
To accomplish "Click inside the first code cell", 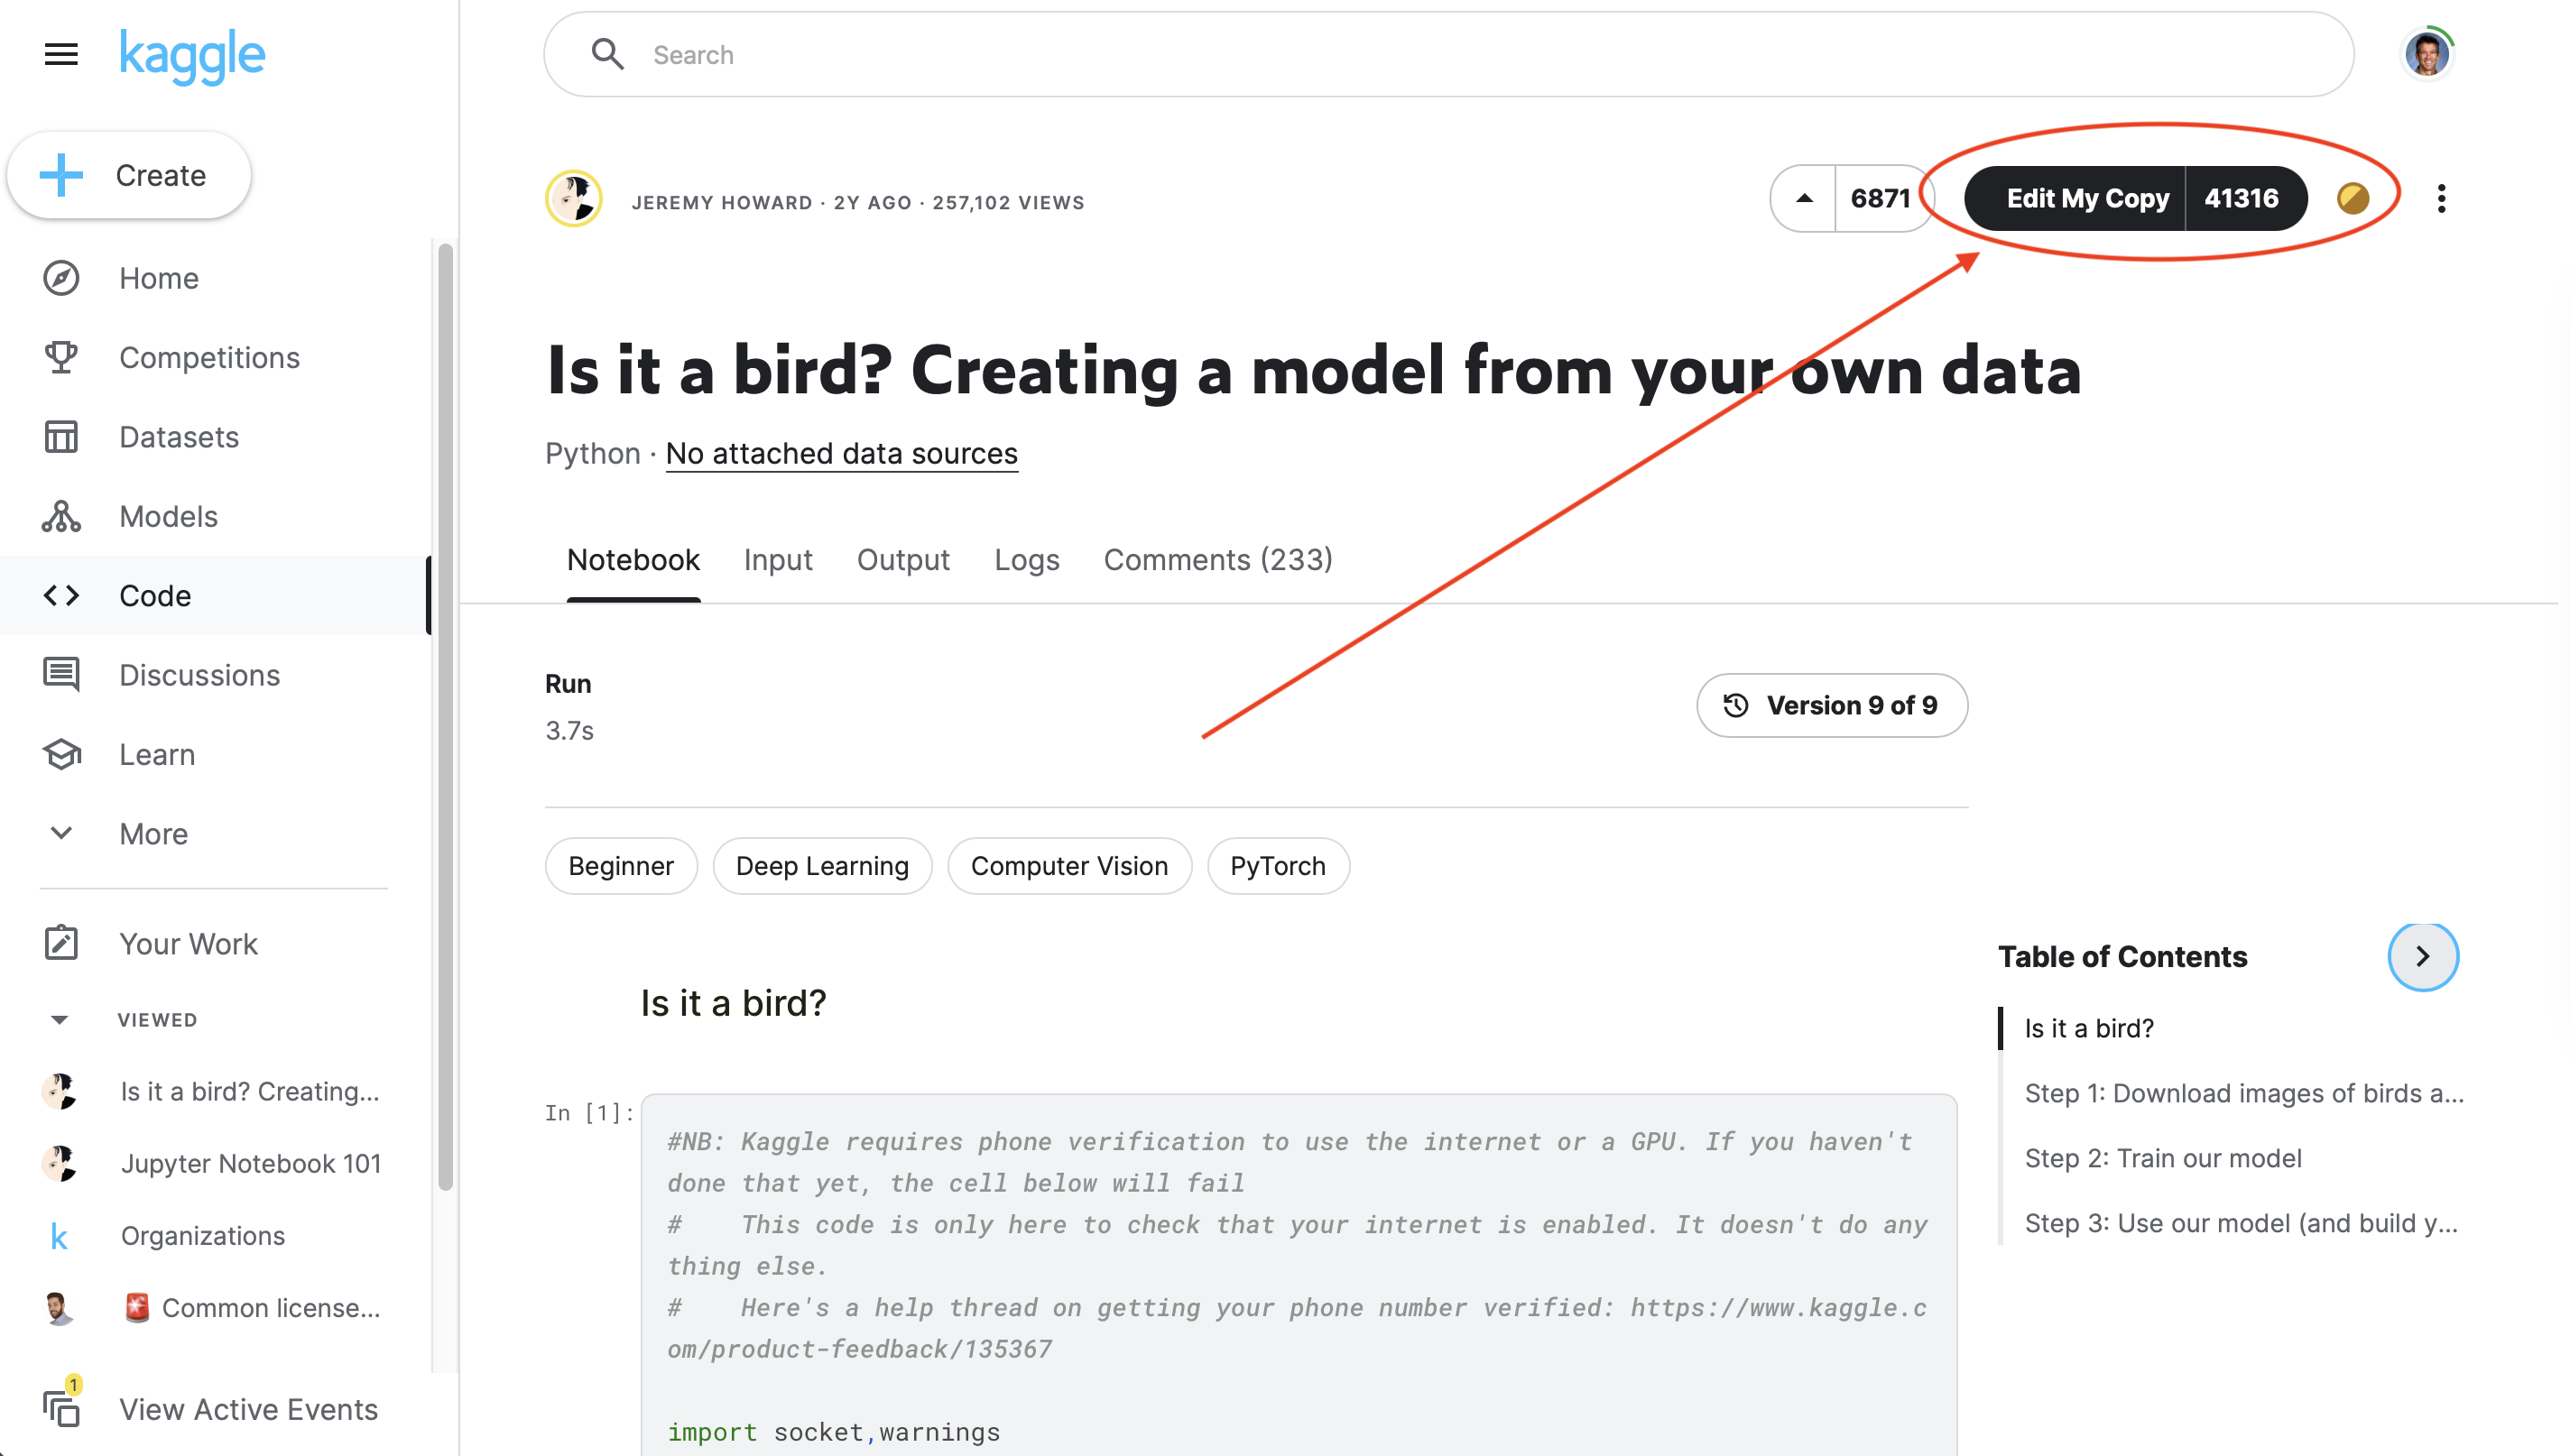I will click(1299, 1275).
